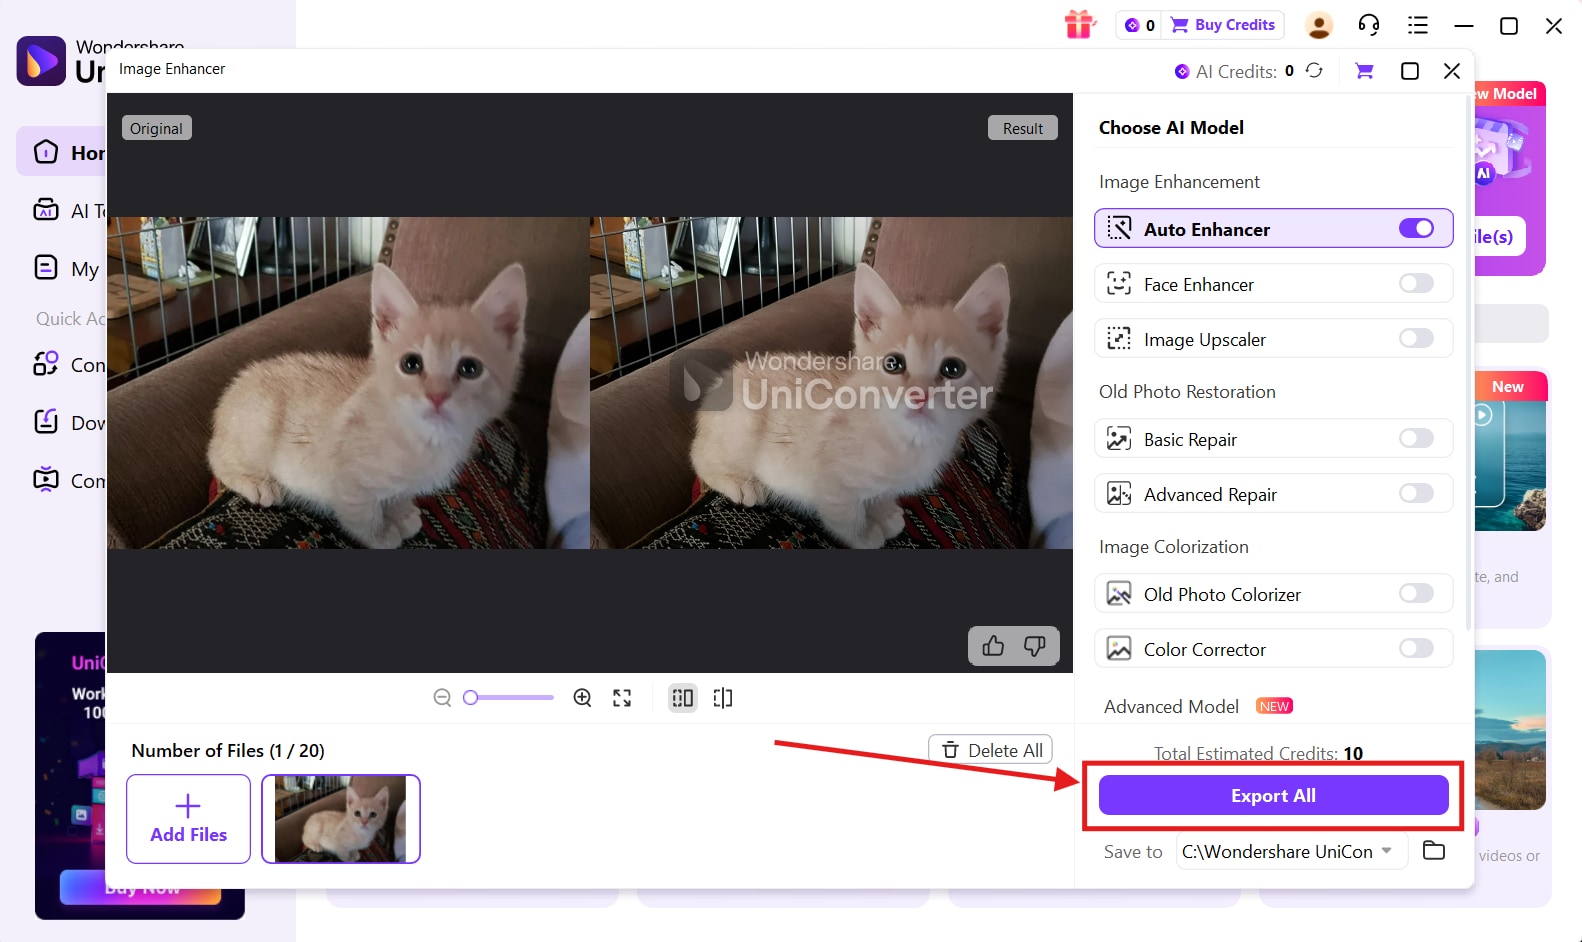
Task: Click the Delete All button
Action: click(990, 750)
